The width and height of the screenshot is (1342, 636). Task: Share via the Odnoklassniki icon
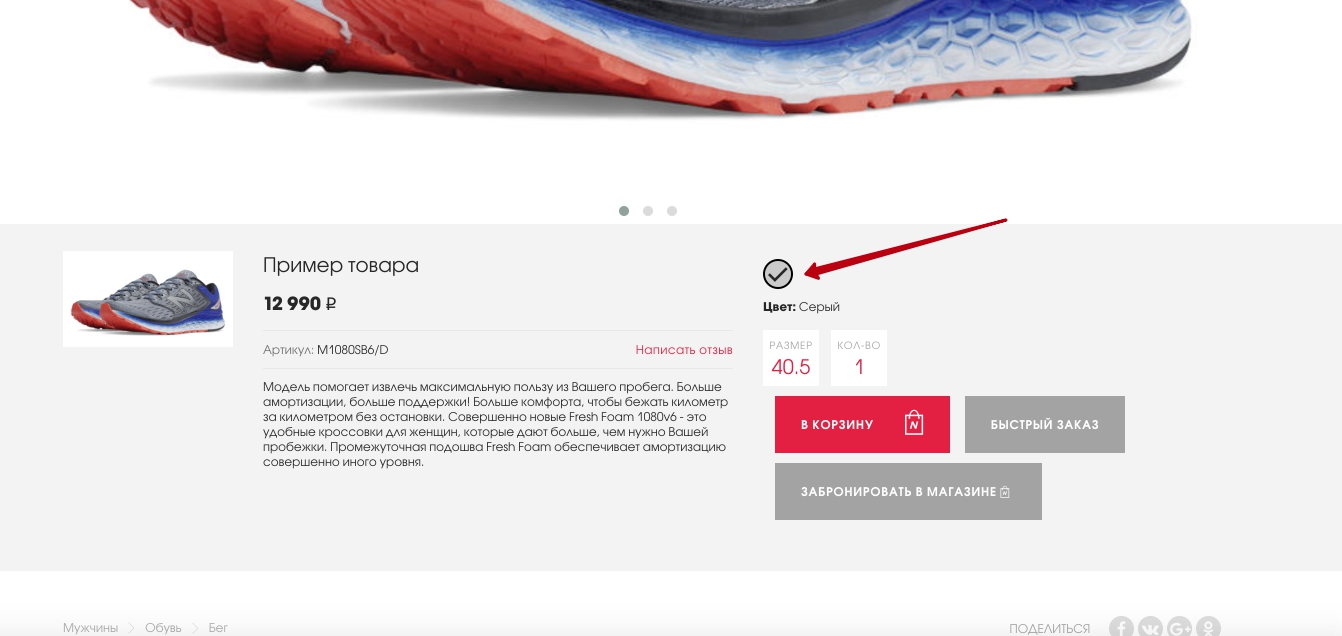[1209, 627]
